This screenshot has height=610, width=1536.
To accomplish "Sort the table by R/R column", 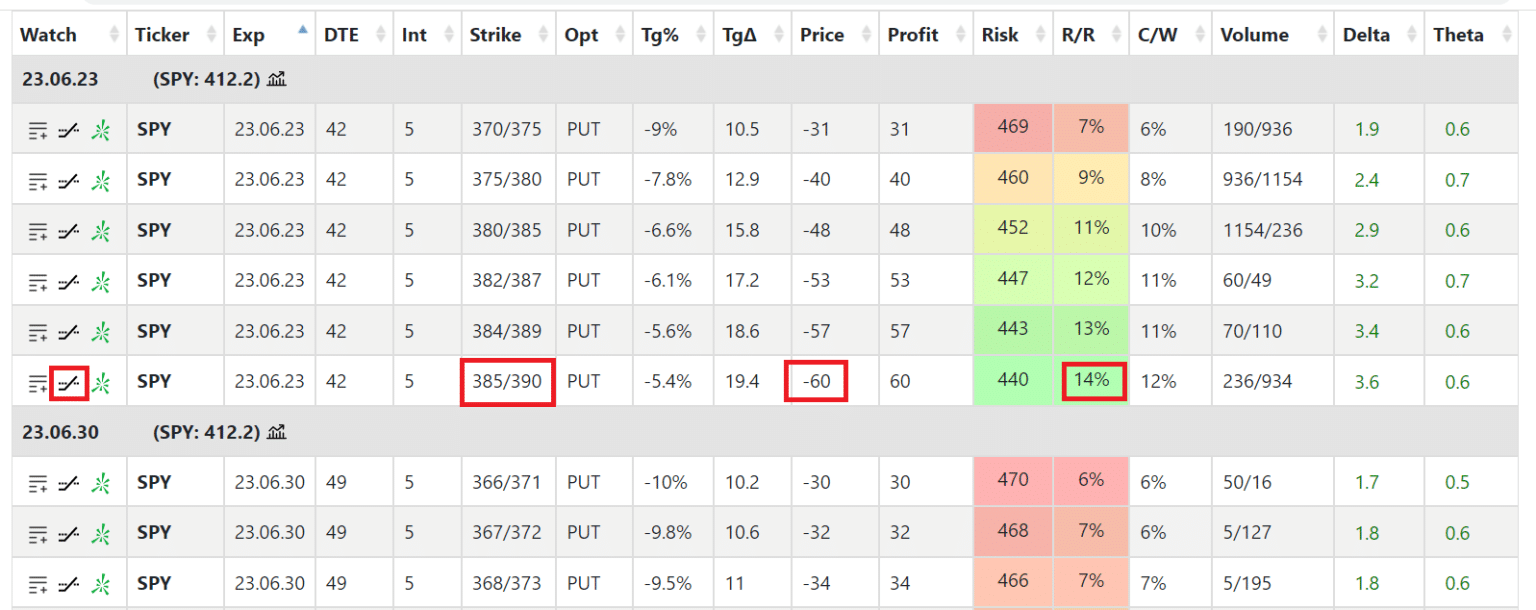I will [x=1078, y=35].
